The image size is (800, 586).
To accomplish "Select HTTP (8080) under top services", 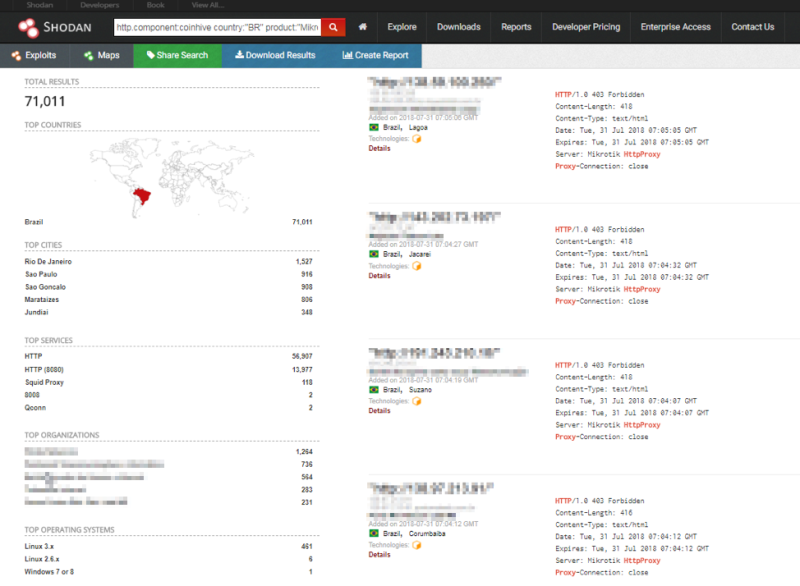I will point(46,369).
